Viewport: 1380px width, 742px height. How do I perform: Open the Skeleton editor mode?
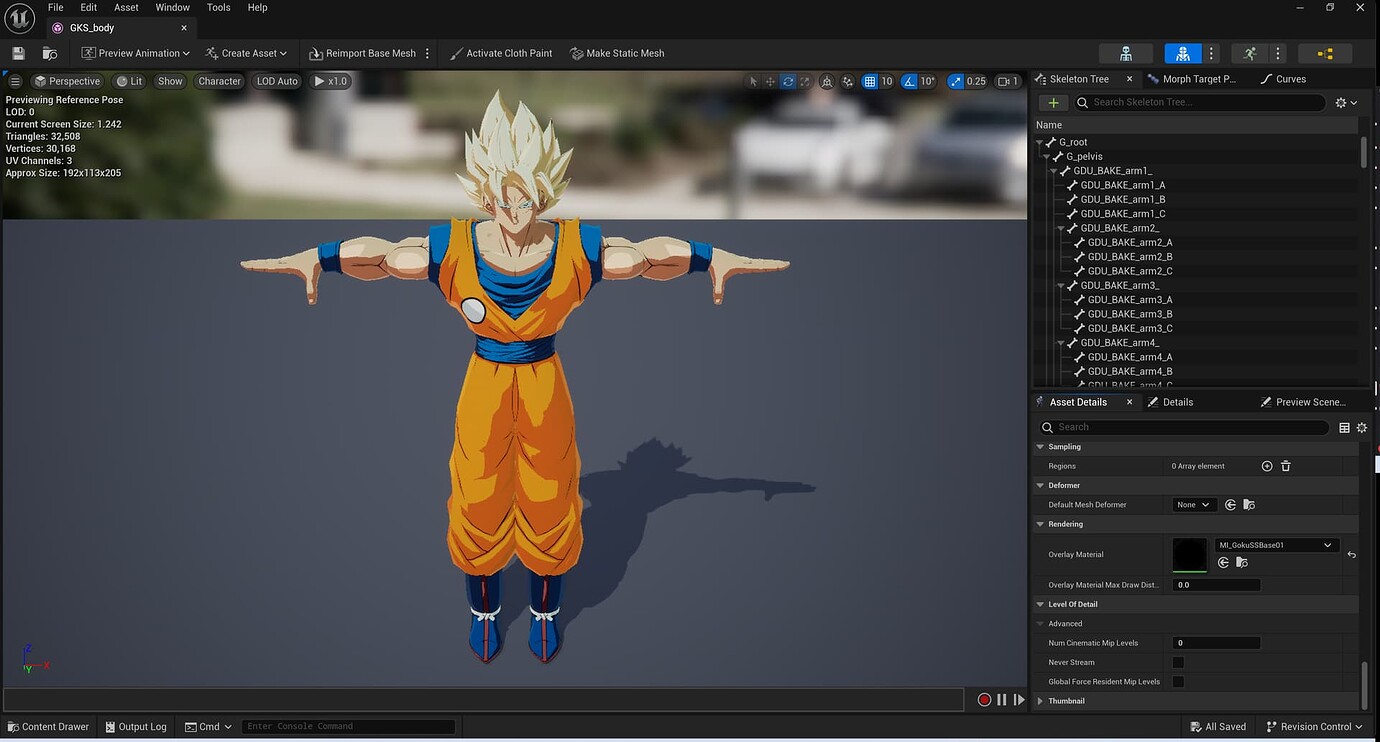click(x=1126, y=53)
